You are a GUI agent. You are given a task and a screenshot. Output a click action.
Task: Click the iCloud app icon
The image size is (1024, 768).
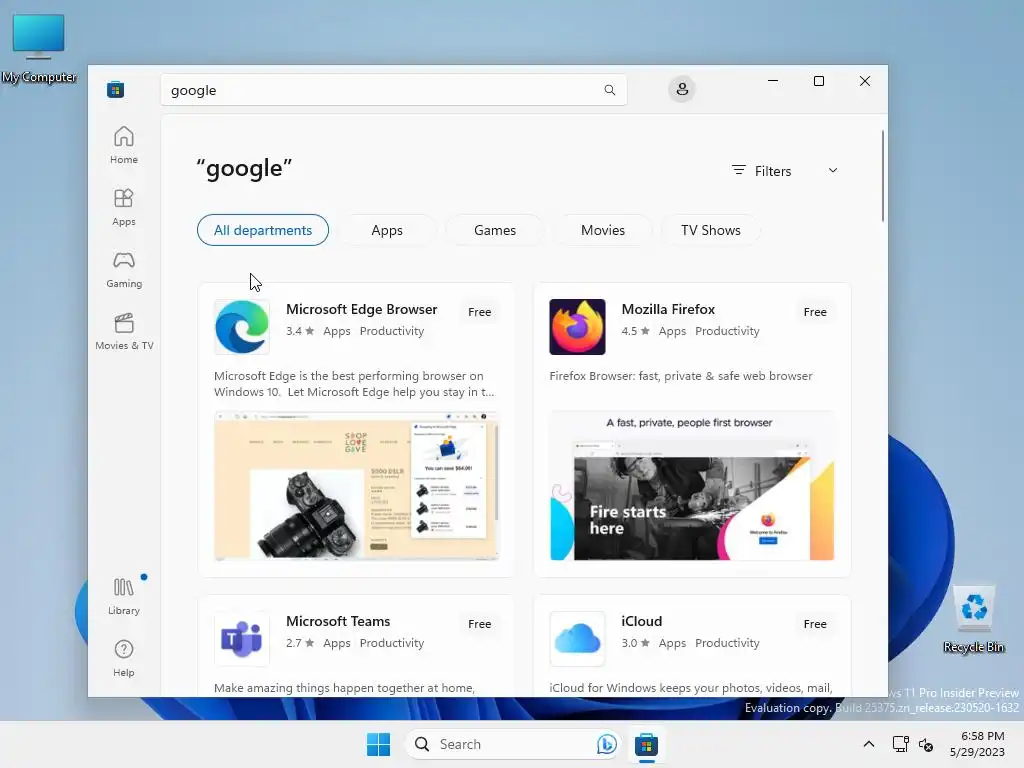pyautogui.click(x=577, y=639)
